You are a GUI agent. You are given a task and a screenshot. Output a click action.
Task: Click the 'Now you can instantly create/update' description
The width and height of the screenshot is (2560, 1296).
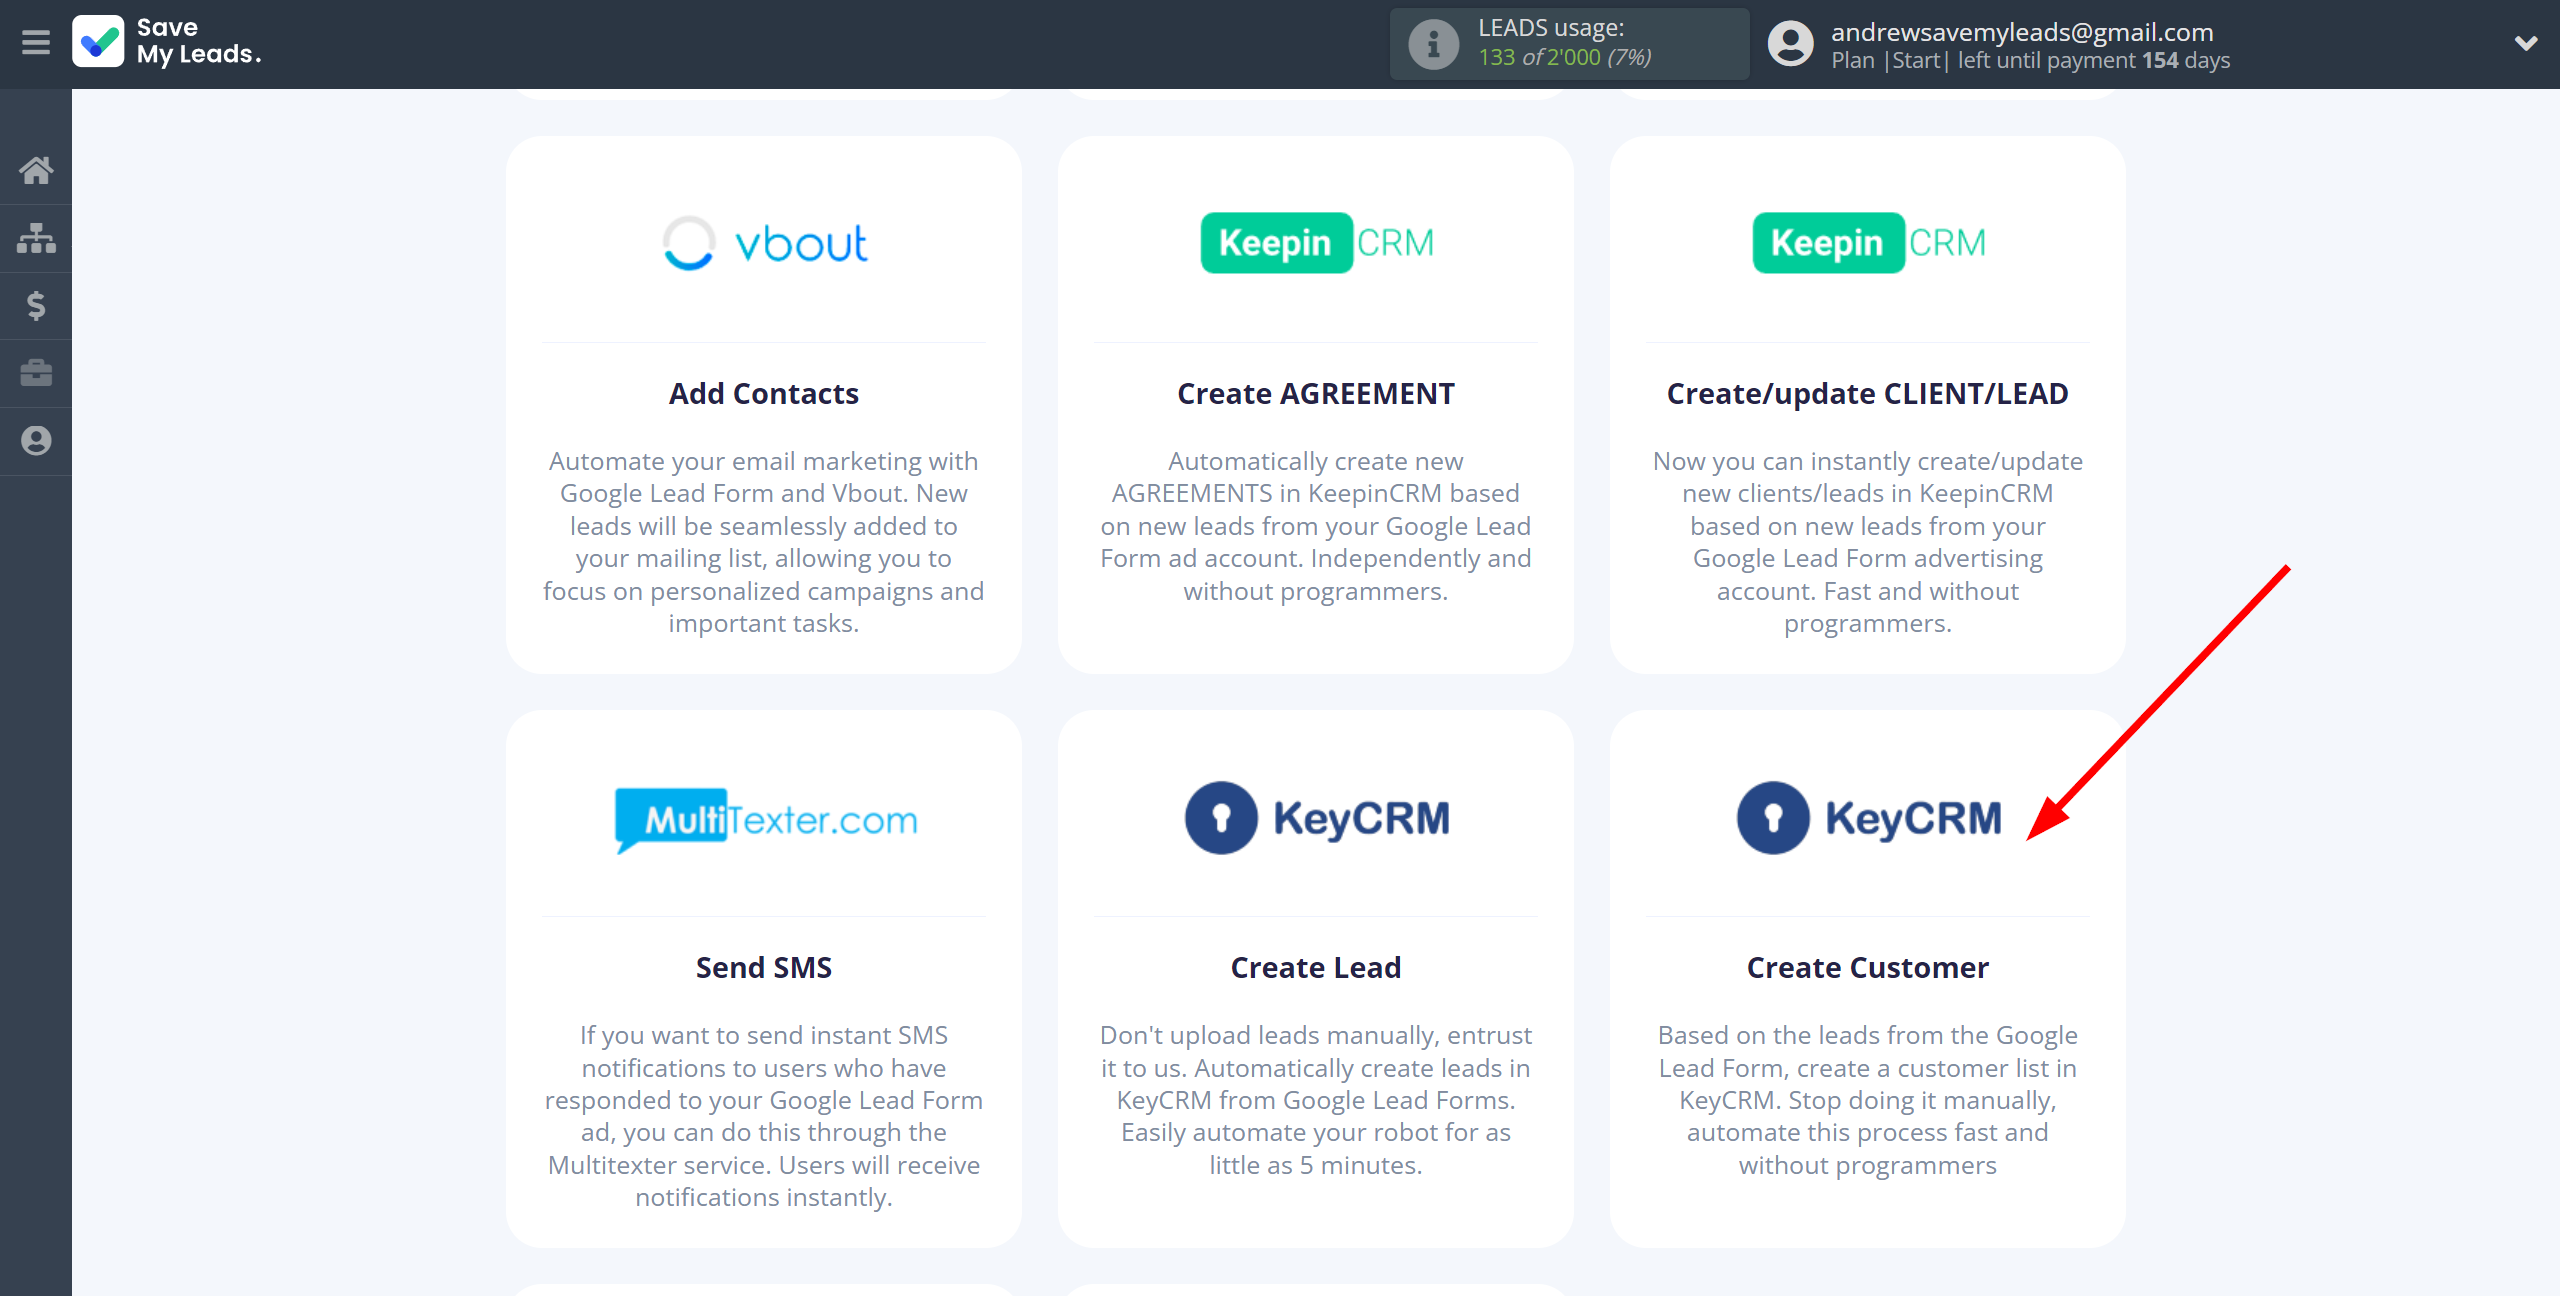(1868, 542)
